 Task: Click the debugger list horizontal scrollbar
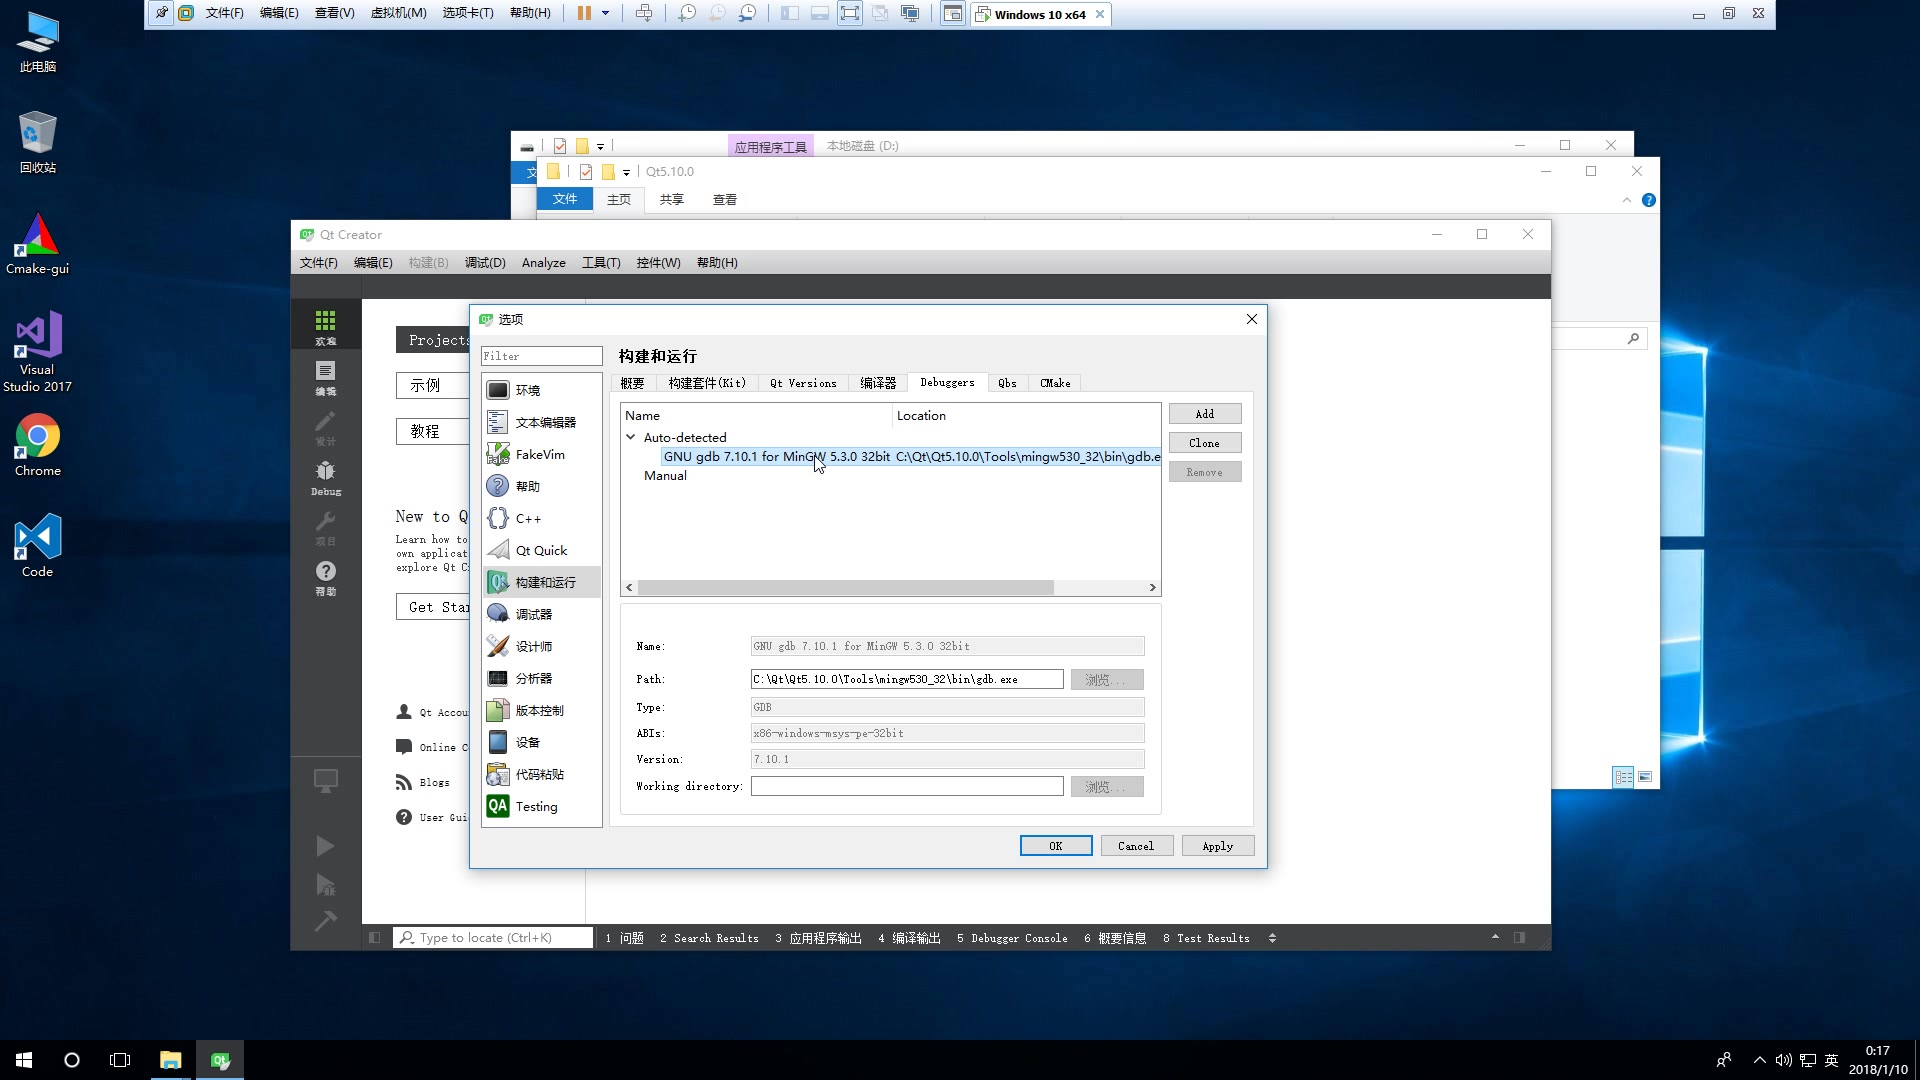coord(845,588)
